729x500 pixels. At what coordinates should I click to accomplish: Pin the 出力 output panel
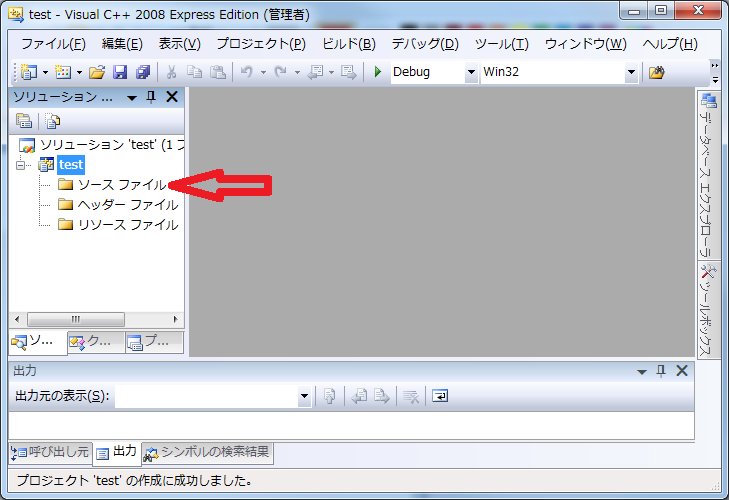pyautogui.click(x=661, y=371)
